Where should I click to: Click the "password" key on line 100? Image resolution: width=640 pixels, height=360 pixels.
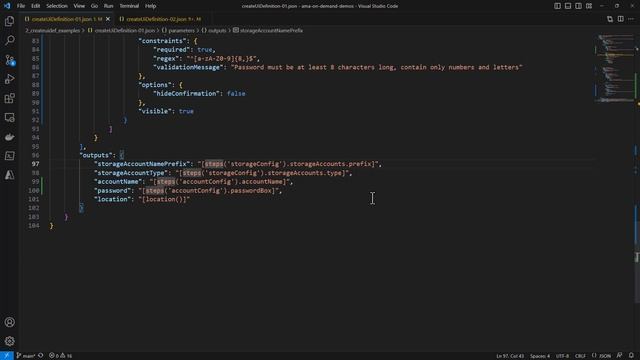[x=112, y=191]
